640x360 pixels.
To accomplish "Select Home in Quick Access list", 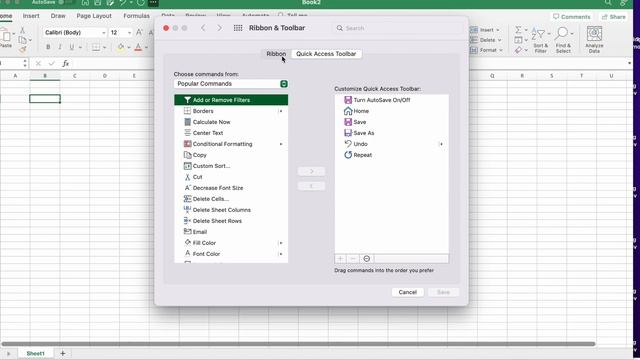I will coord(391,111).
